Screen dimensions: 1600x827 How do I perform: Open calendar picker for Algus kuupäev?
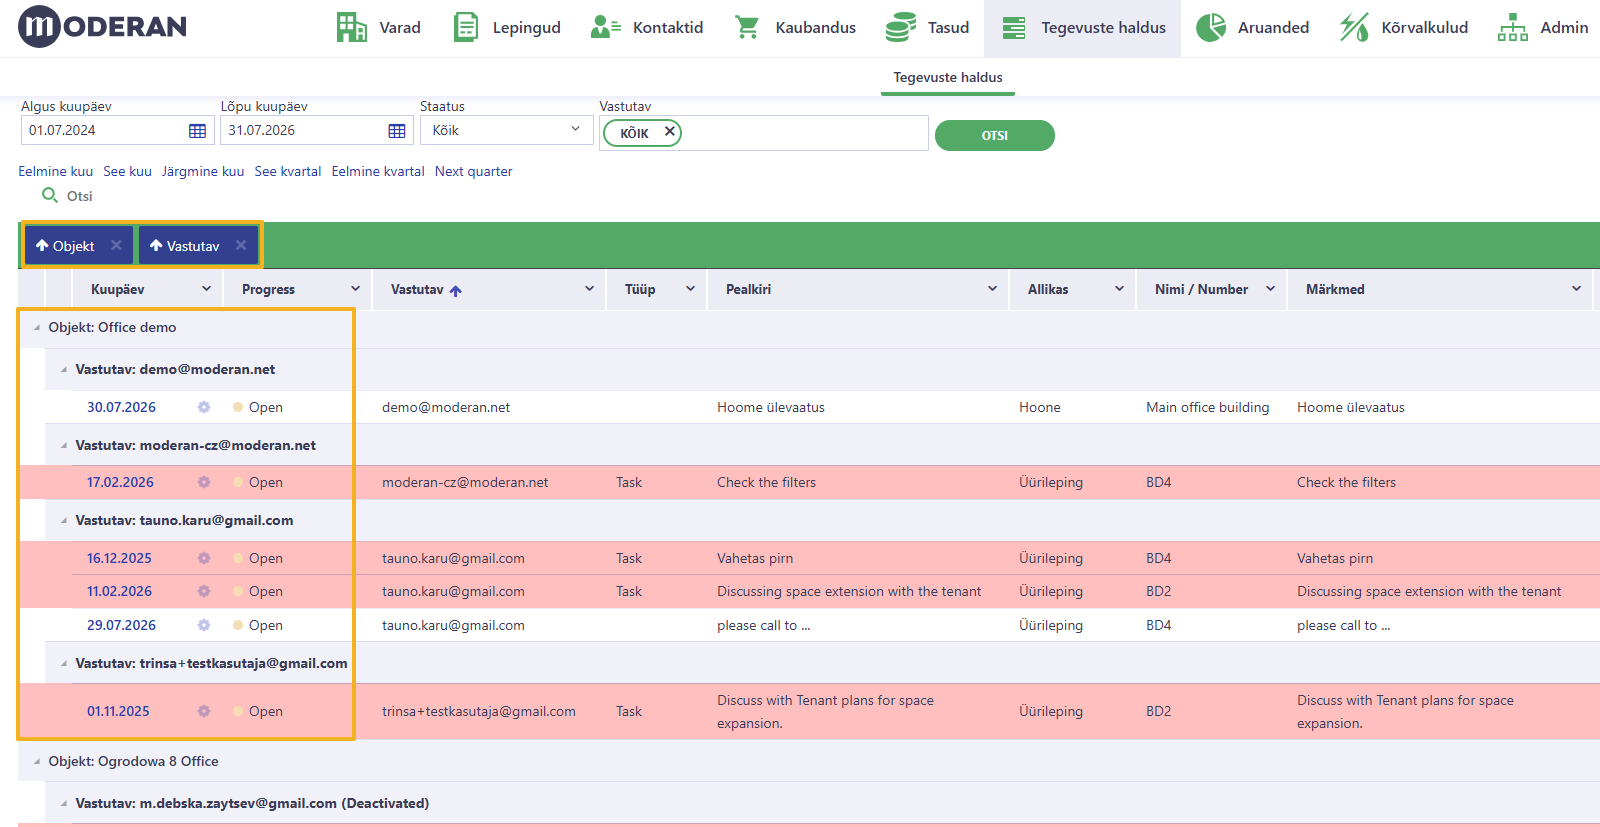click(197, 131)
